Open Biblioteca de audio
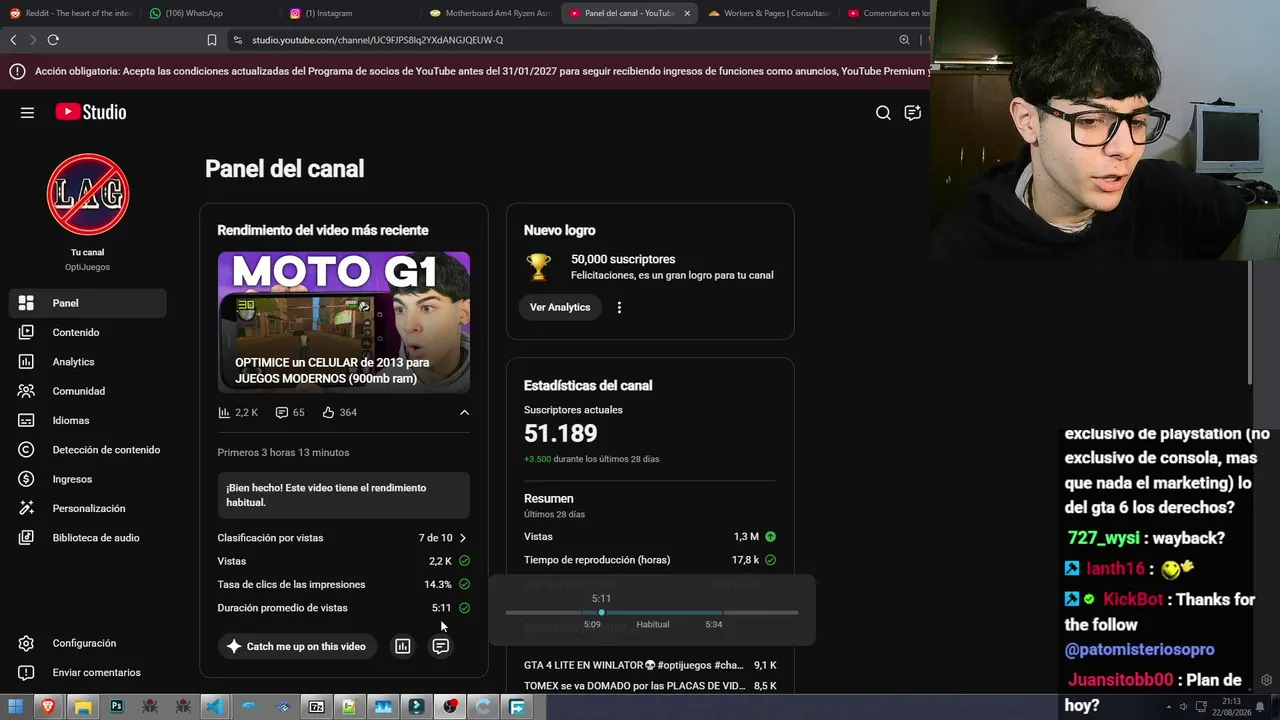The image size is (1280, 720). tap(88, 538)
